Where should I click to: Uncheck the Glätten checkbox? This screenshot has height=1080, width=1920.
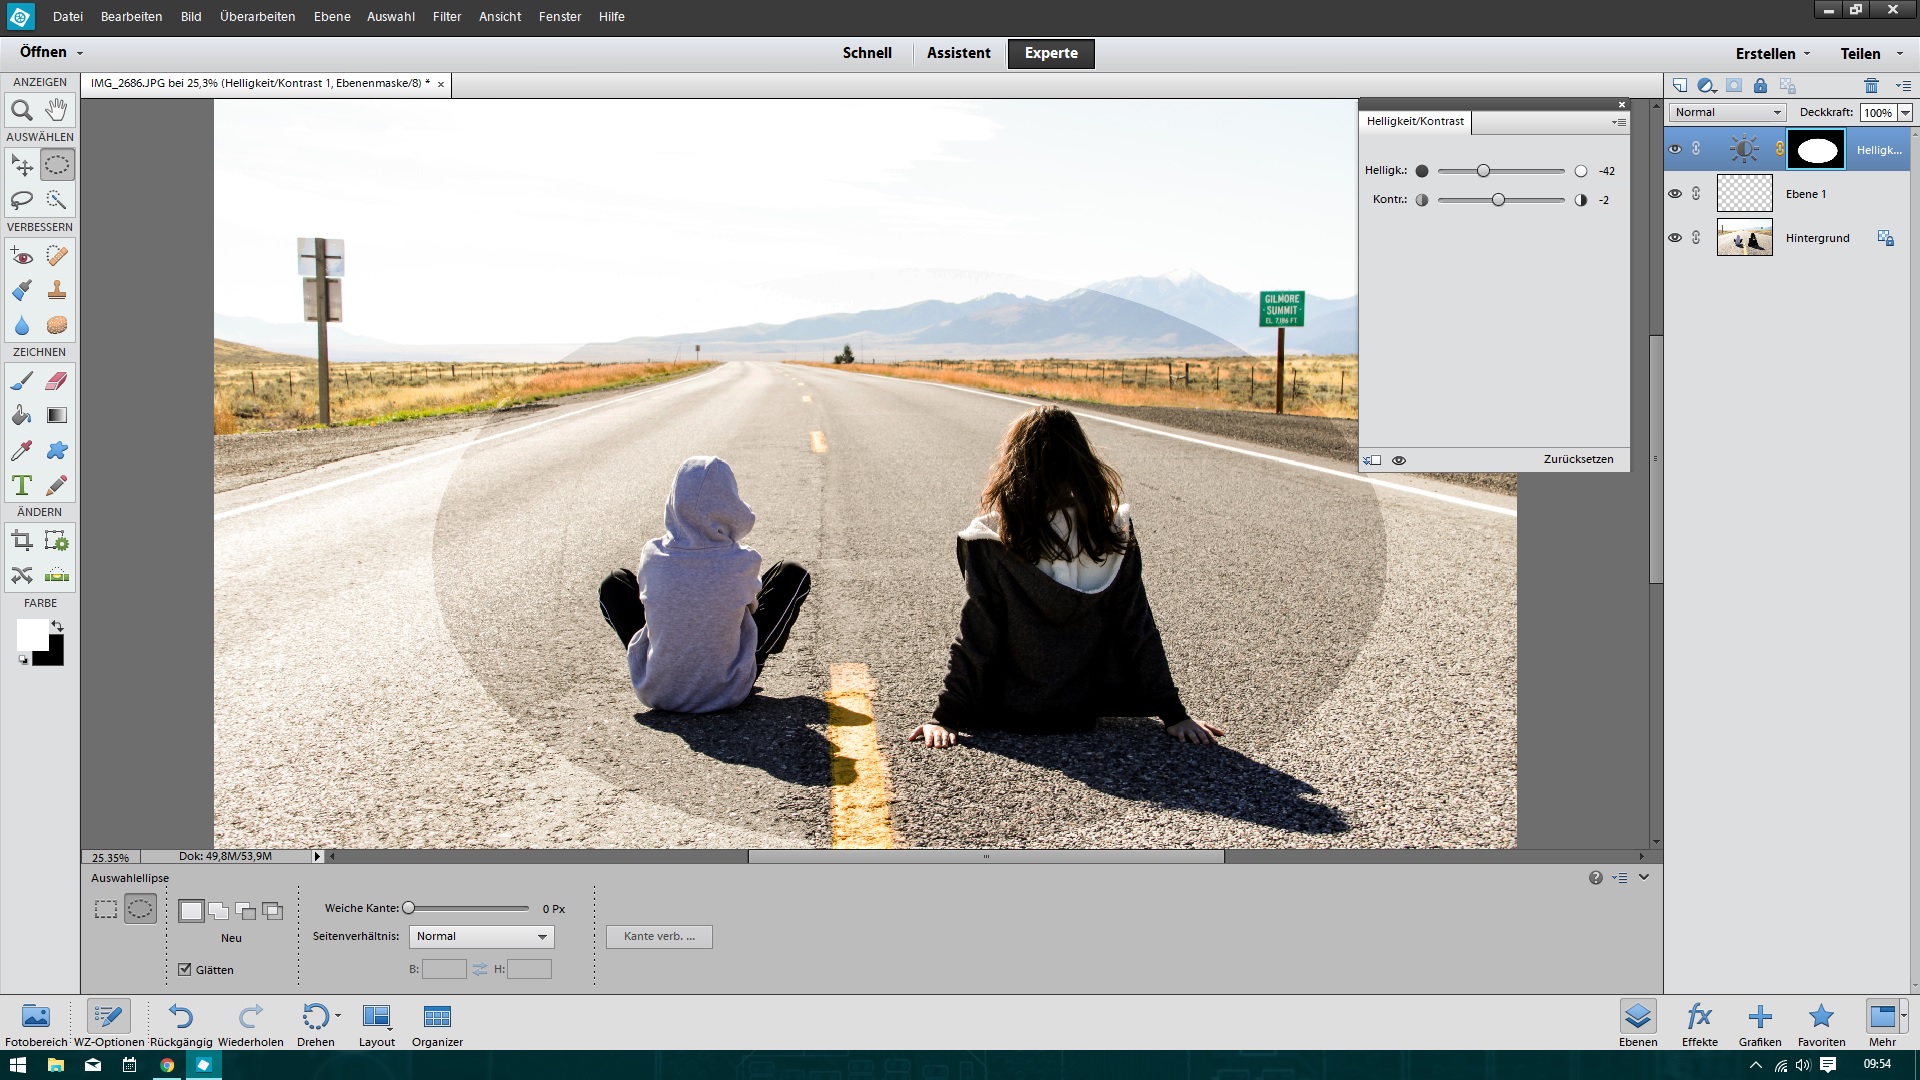[185, 969]
